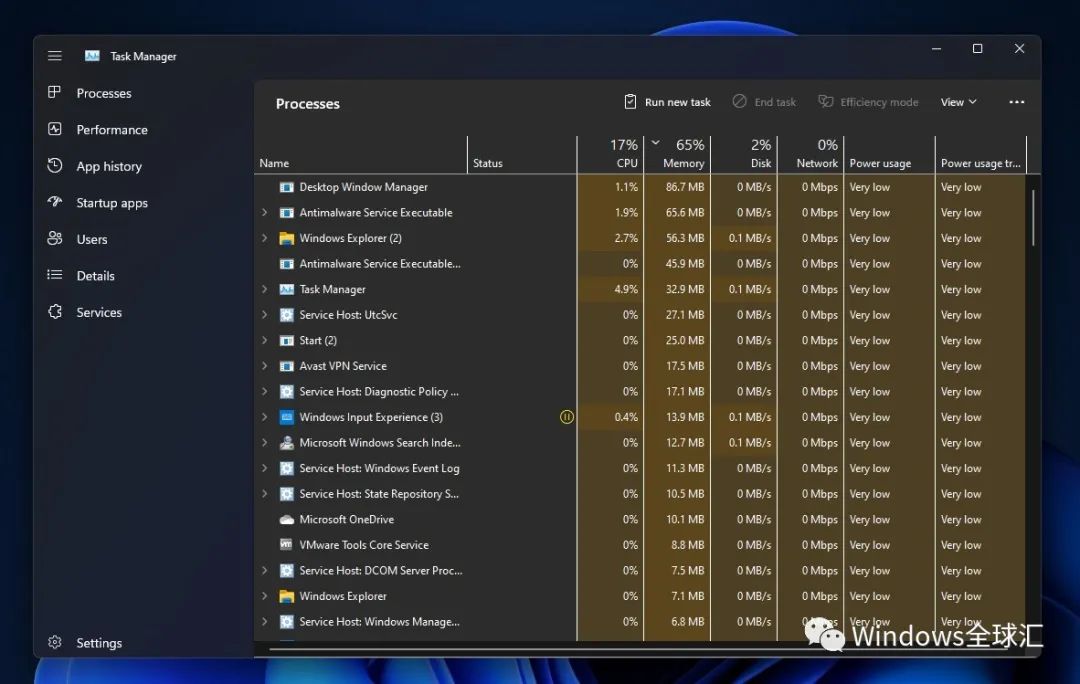Image resolution: width=1080 pixels, height=684 pixels.
Task: Click the End task circle-slash icon
Action: [x=739, y=101]
